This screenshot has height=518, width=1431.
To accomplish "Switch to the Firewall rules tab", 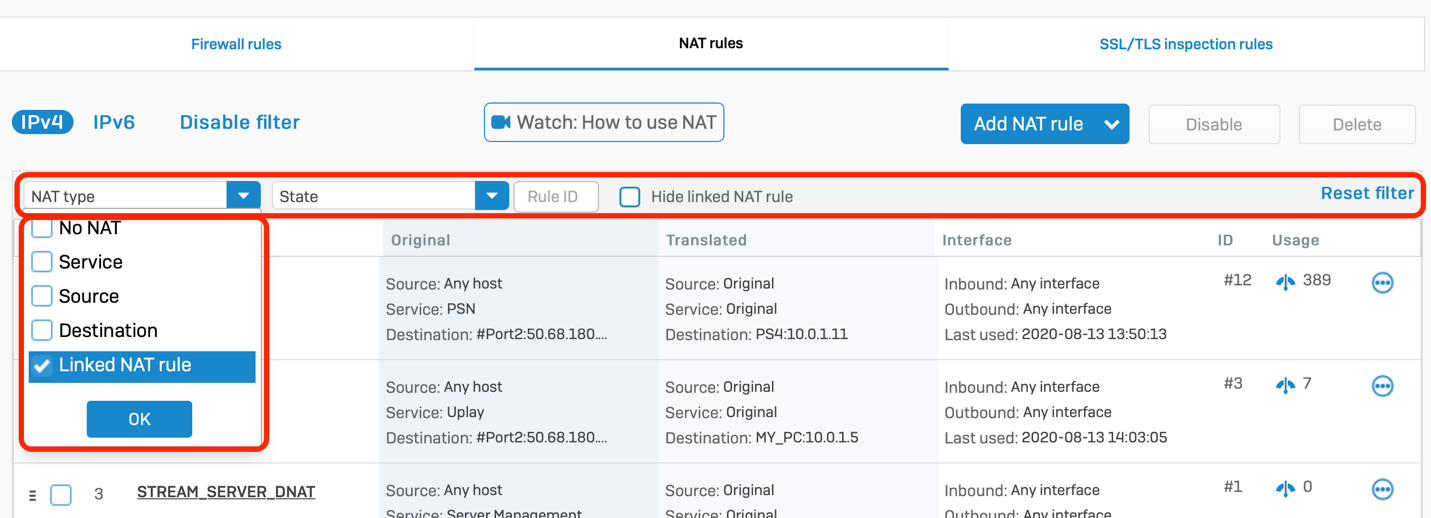I will tap(236, 44).
